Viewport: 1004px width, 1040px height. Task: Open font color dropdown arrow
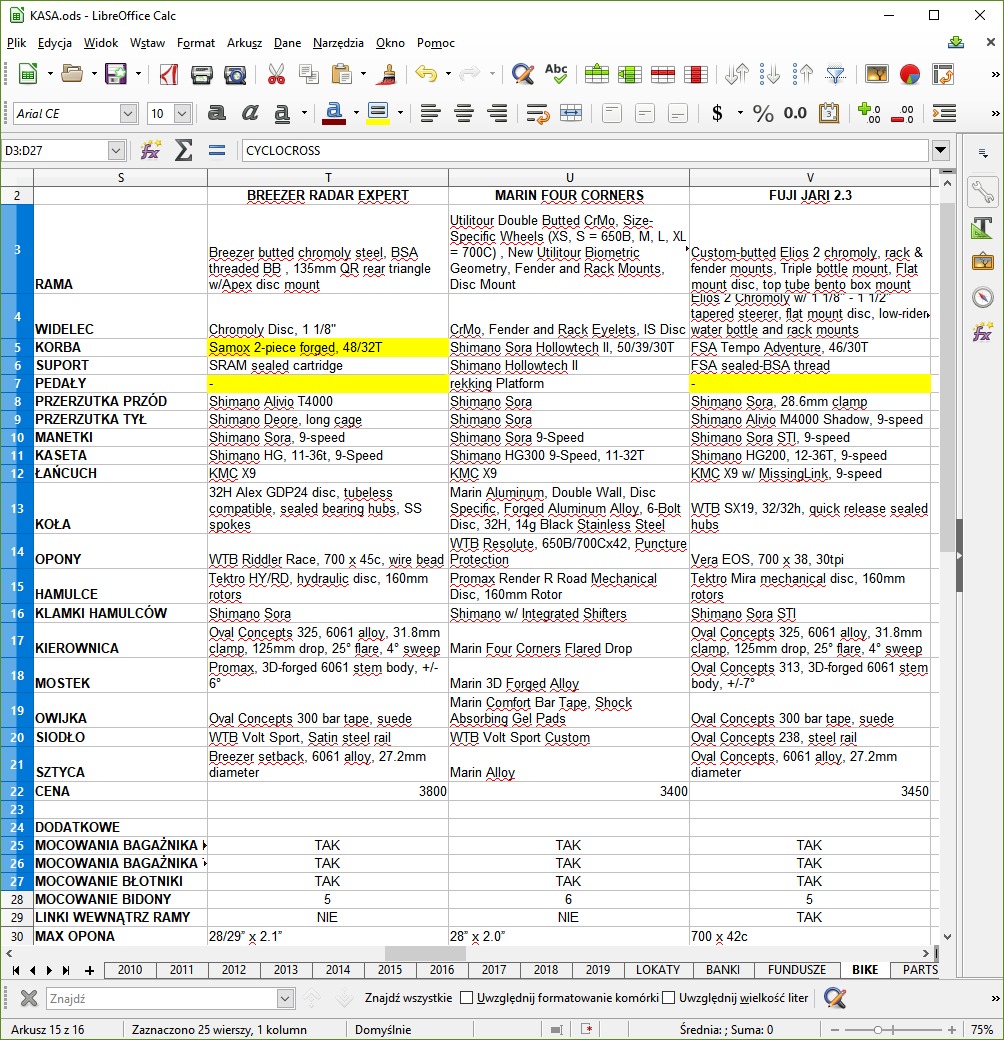pyautogui.click(x=357, y=113)
